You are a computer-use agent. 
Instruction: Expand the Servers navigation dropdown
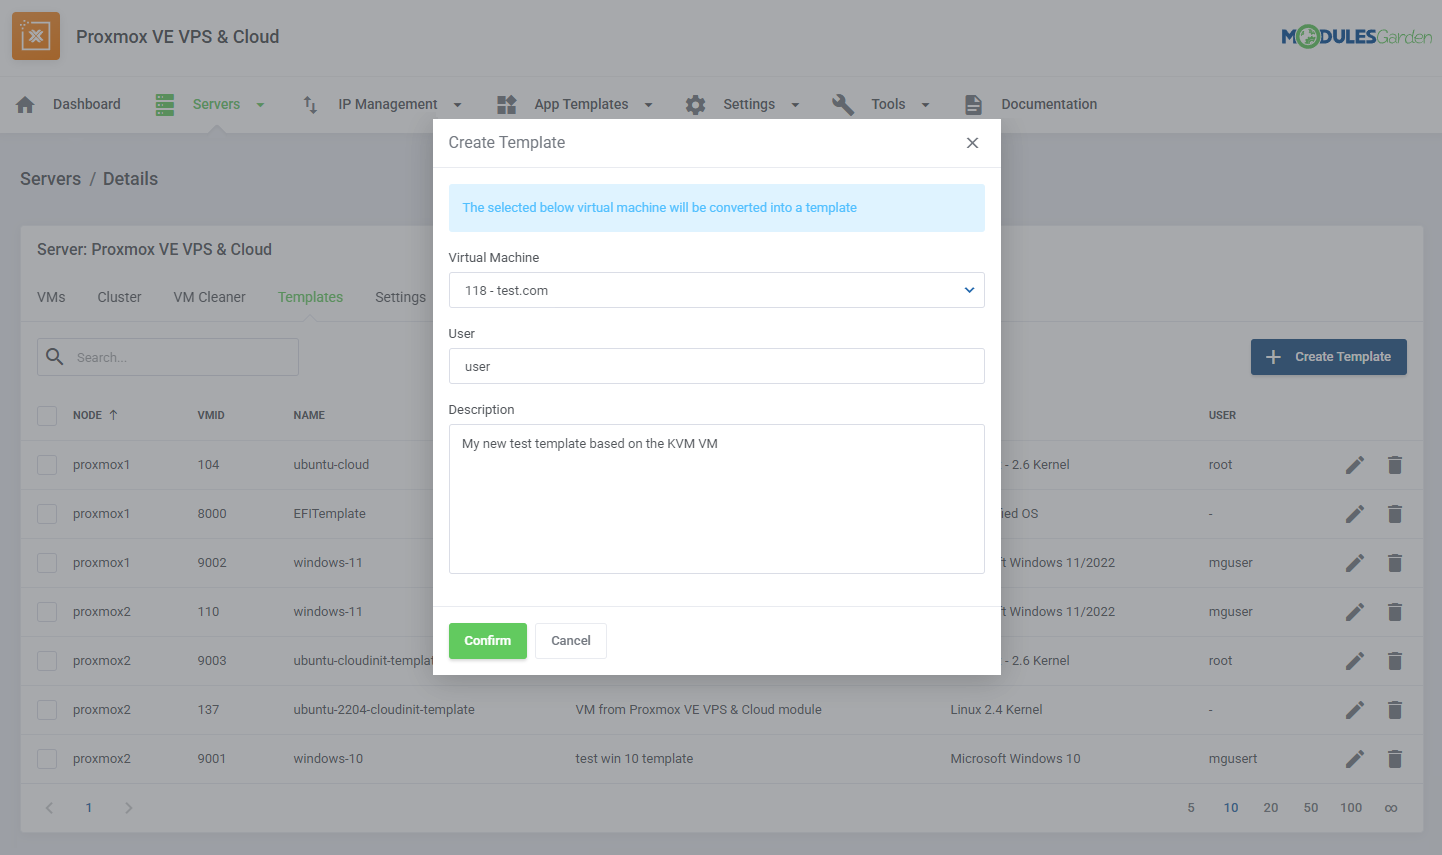tap(259, 103)
